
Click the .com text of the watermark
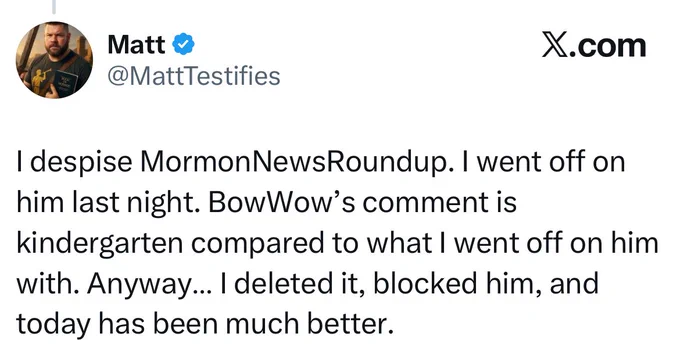[x=608, y=46]
